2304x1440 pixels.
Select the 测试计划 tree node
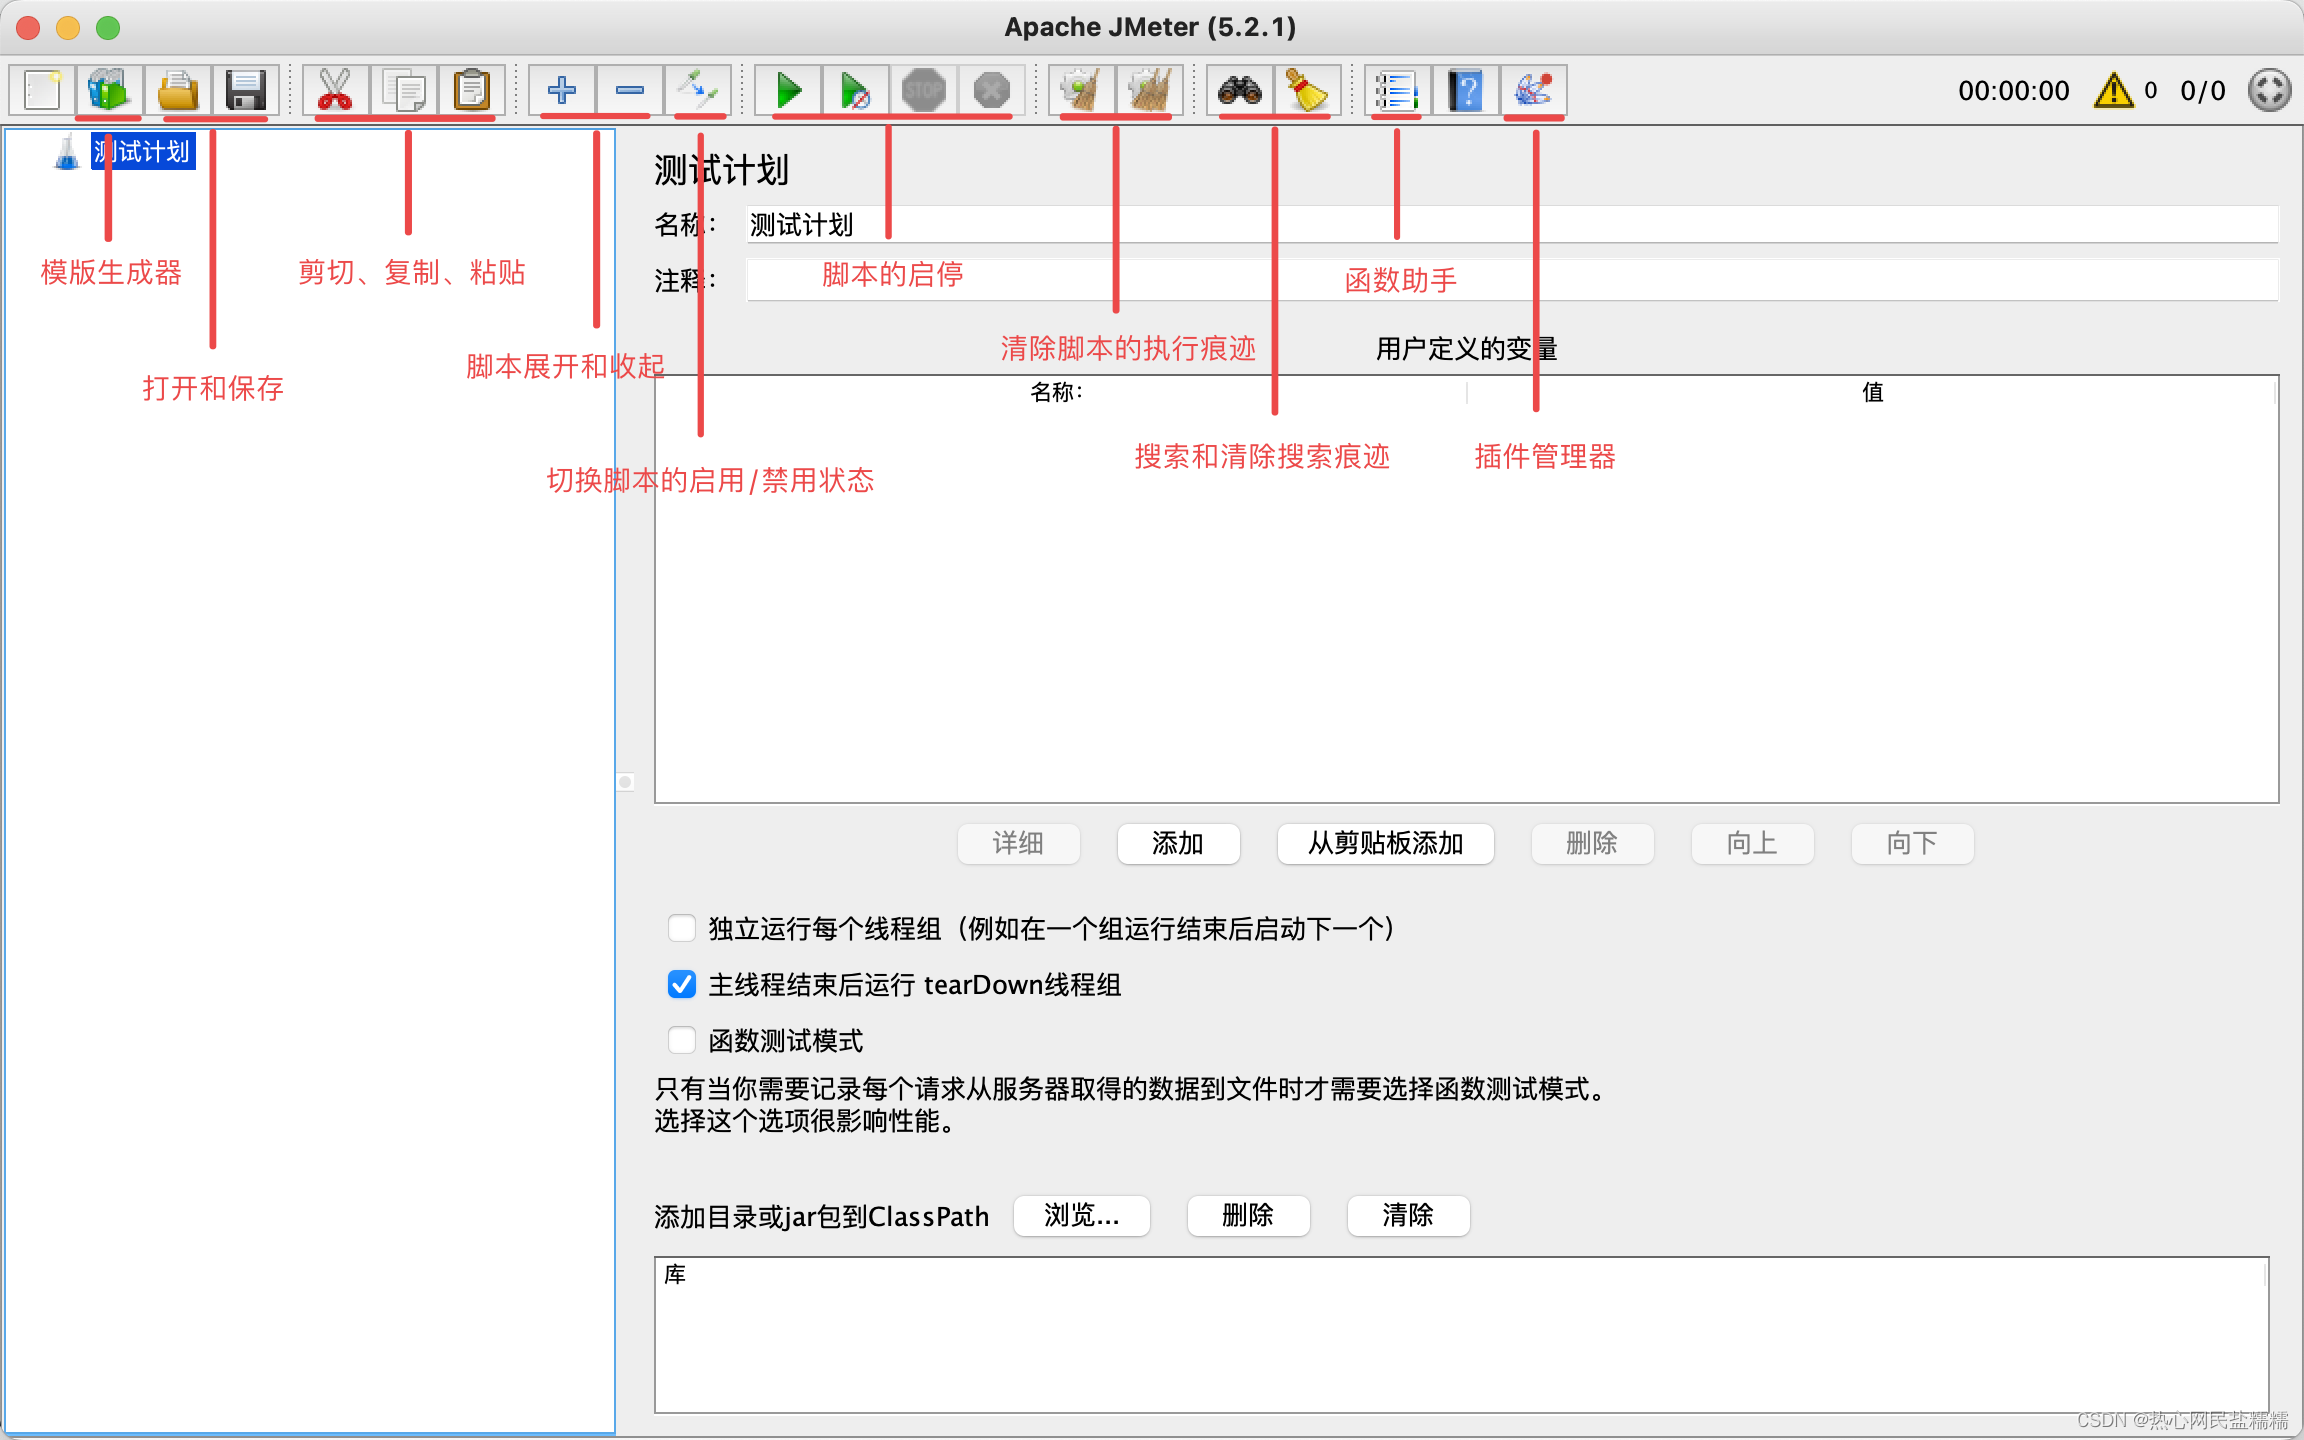pos(142,152)
